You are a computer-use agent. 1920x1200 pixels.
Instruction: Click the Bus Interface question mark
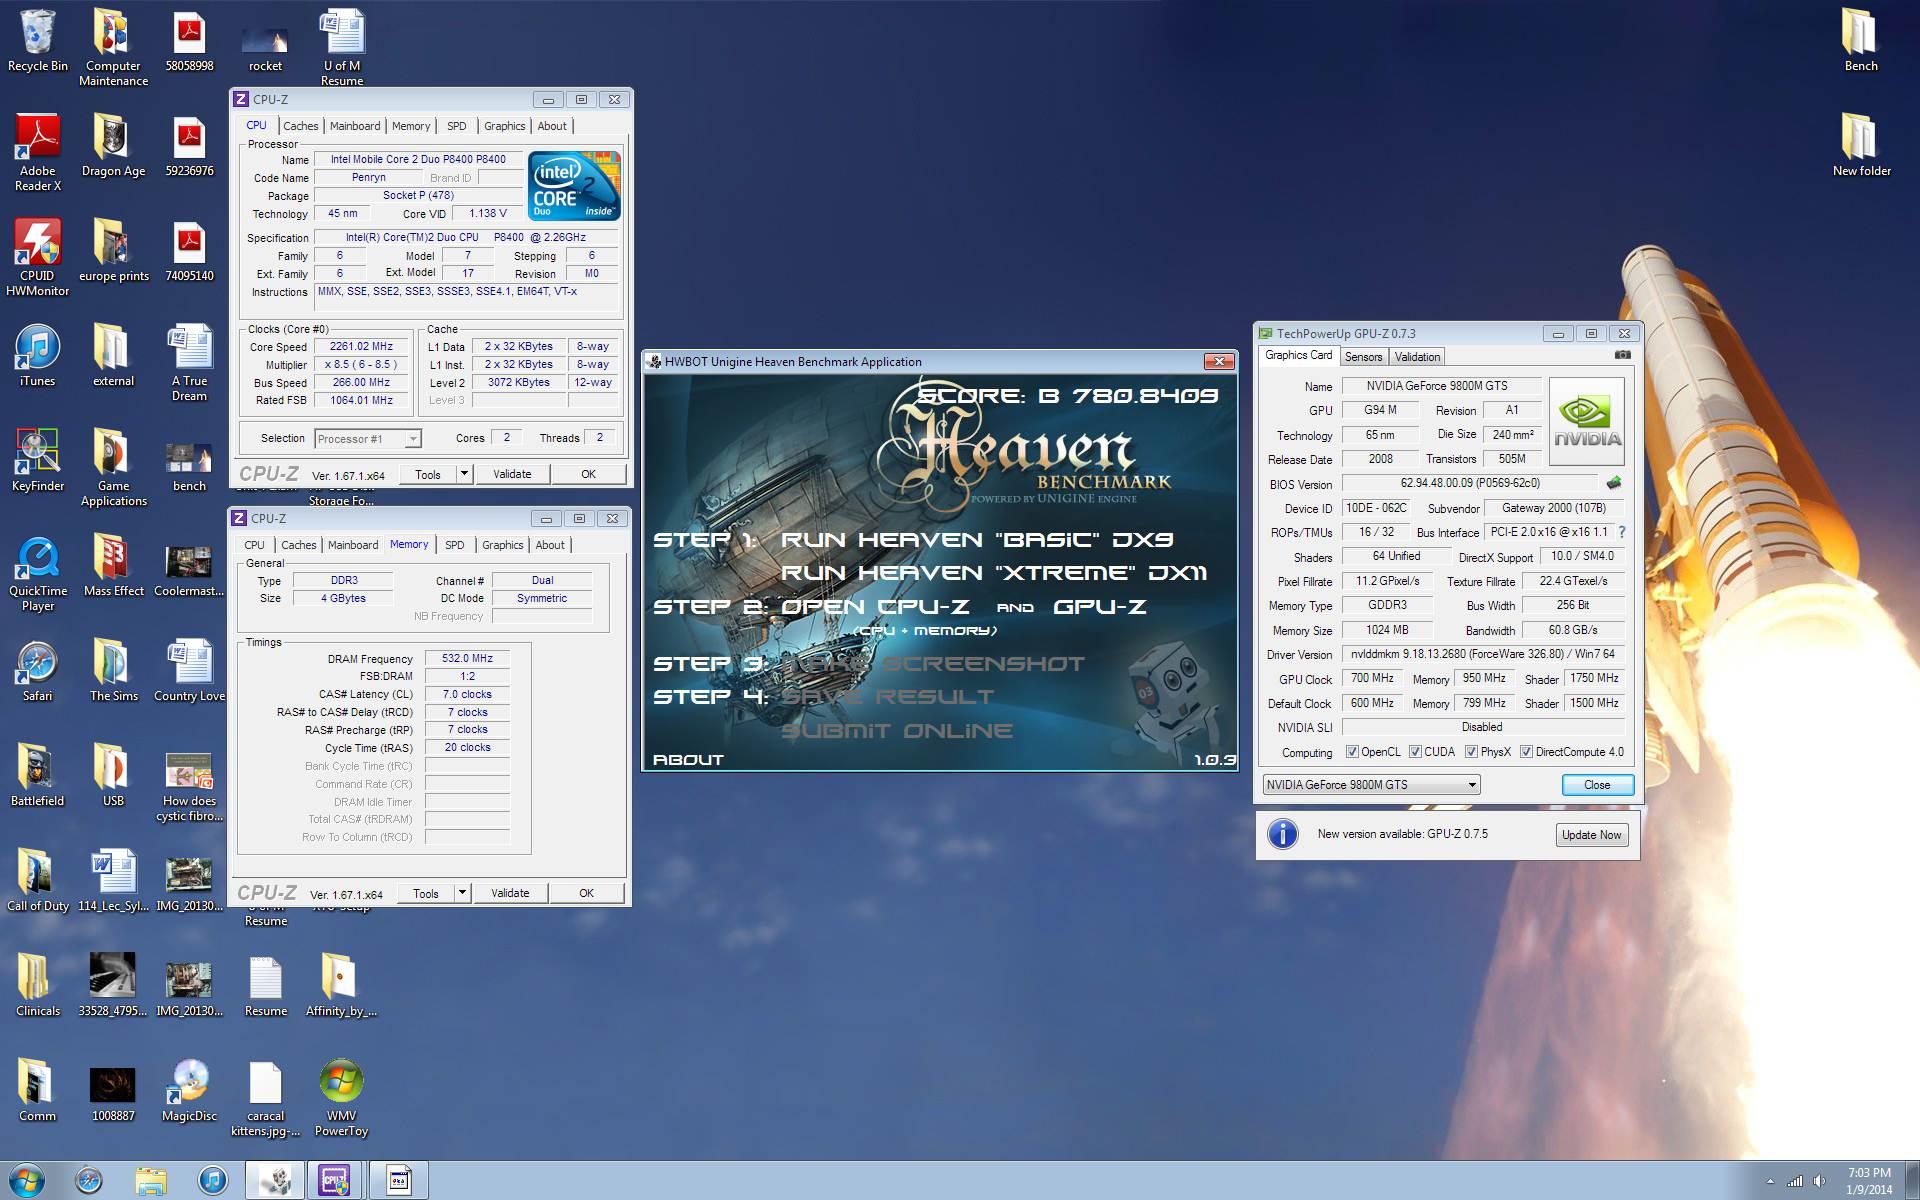1621,532
